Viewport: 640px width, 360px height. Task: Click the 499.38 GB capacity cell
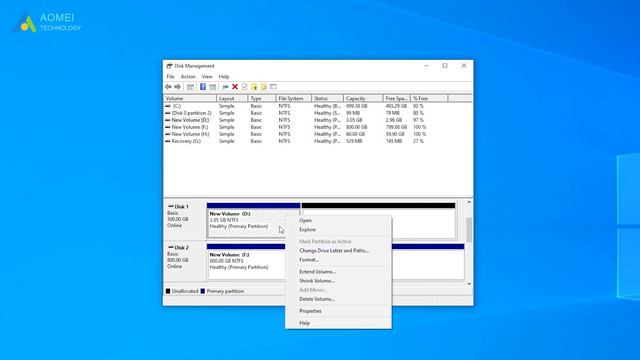click(357, 106)
